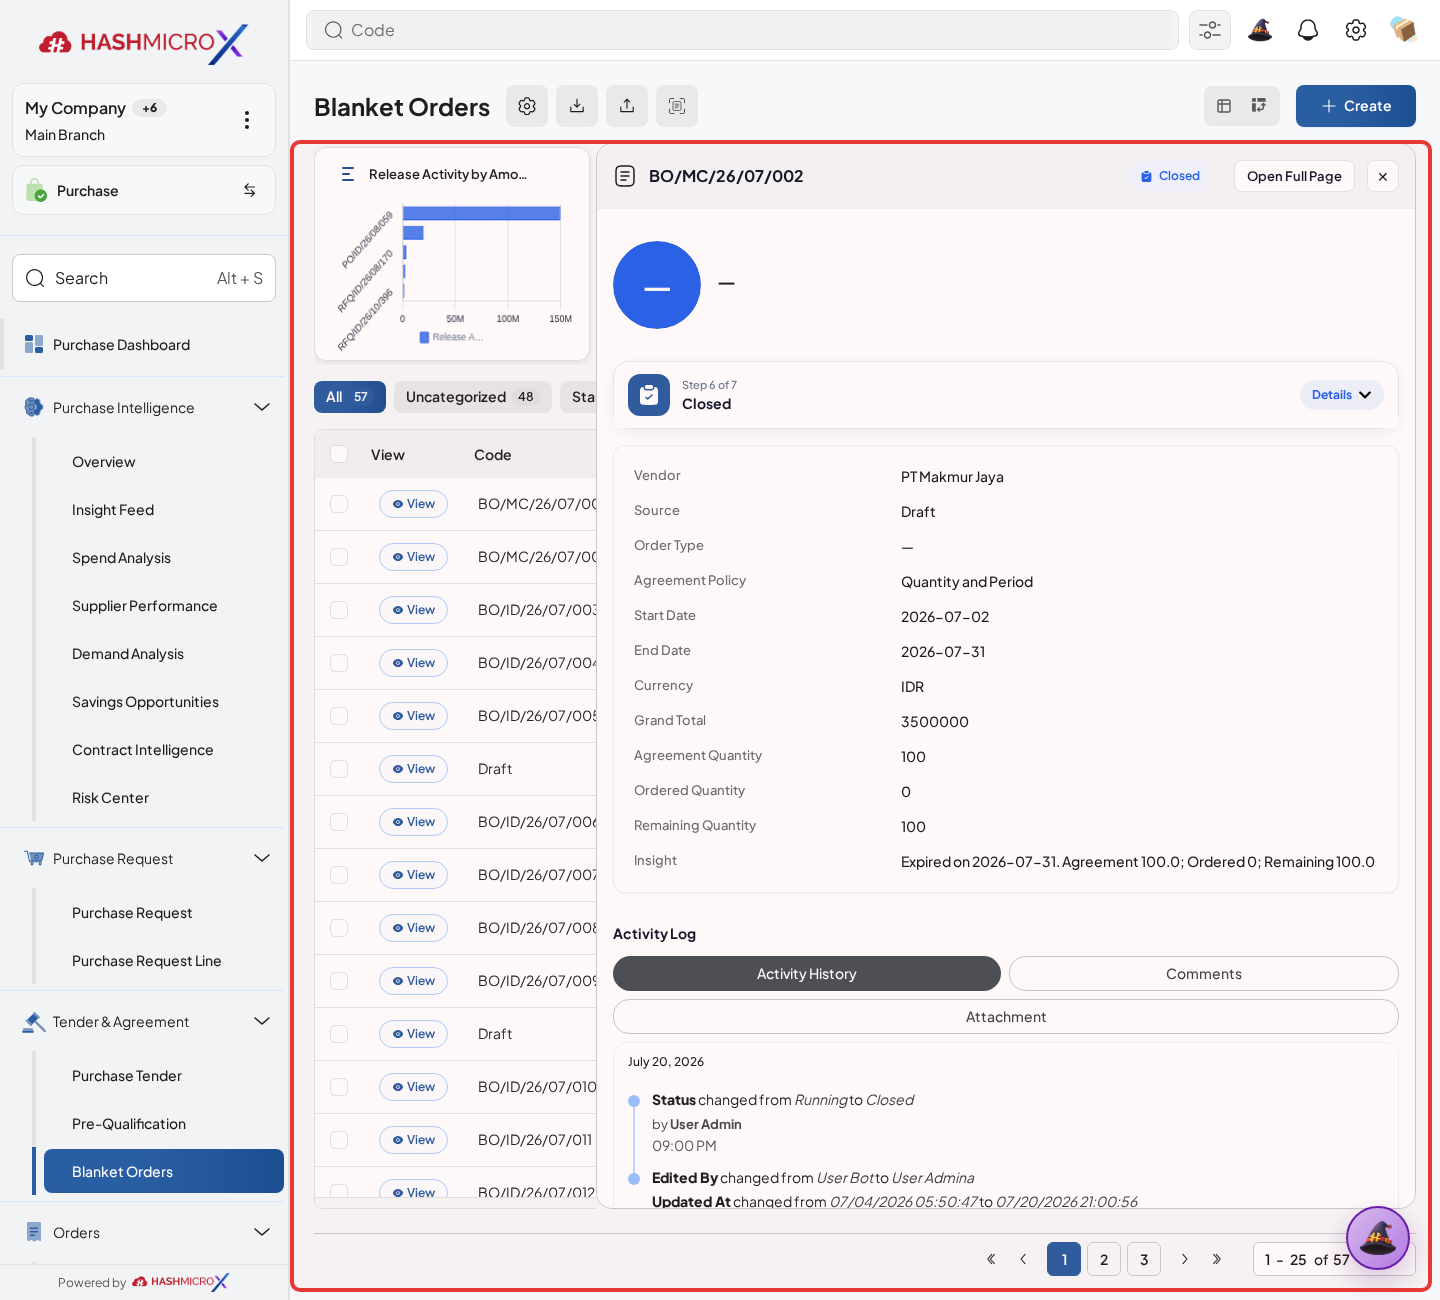The width and height of the screenshot is (1440, 1300).
Task: Open filter options icon beside search bar
Action: pyautogui.click(x=1210, y=30)
